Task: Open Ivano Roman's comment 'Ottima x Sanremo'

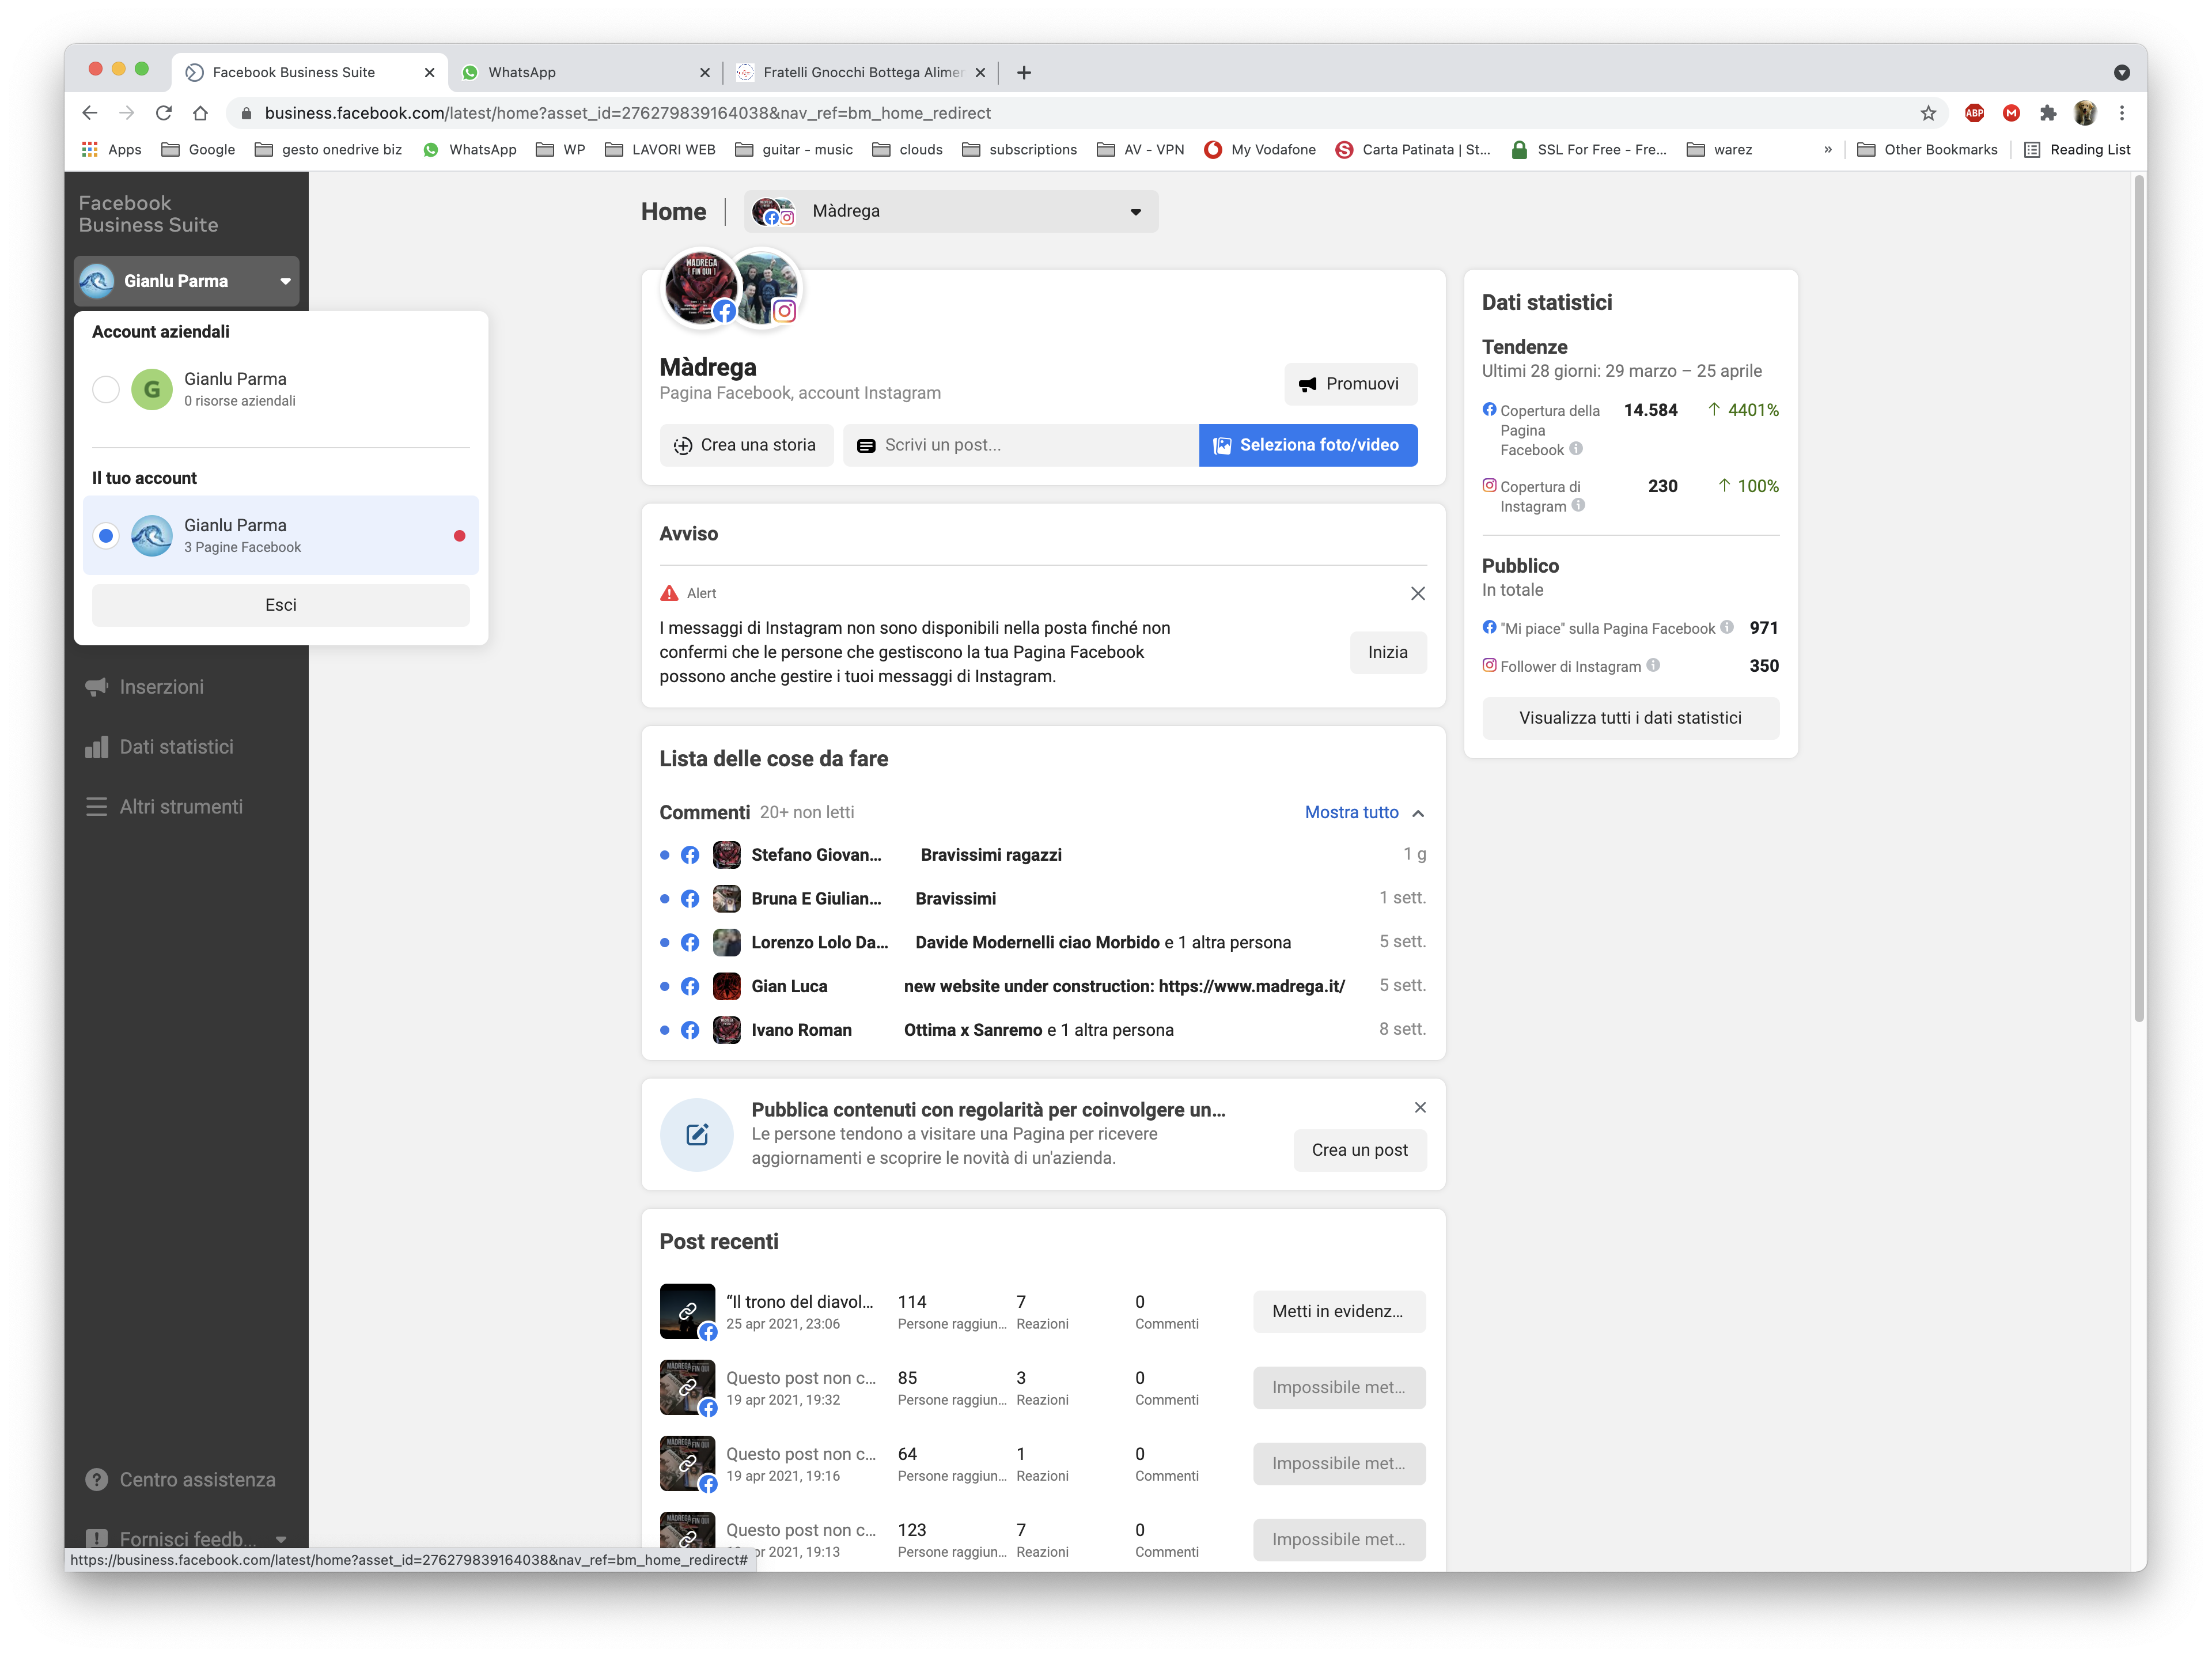Action: 1043,1030
